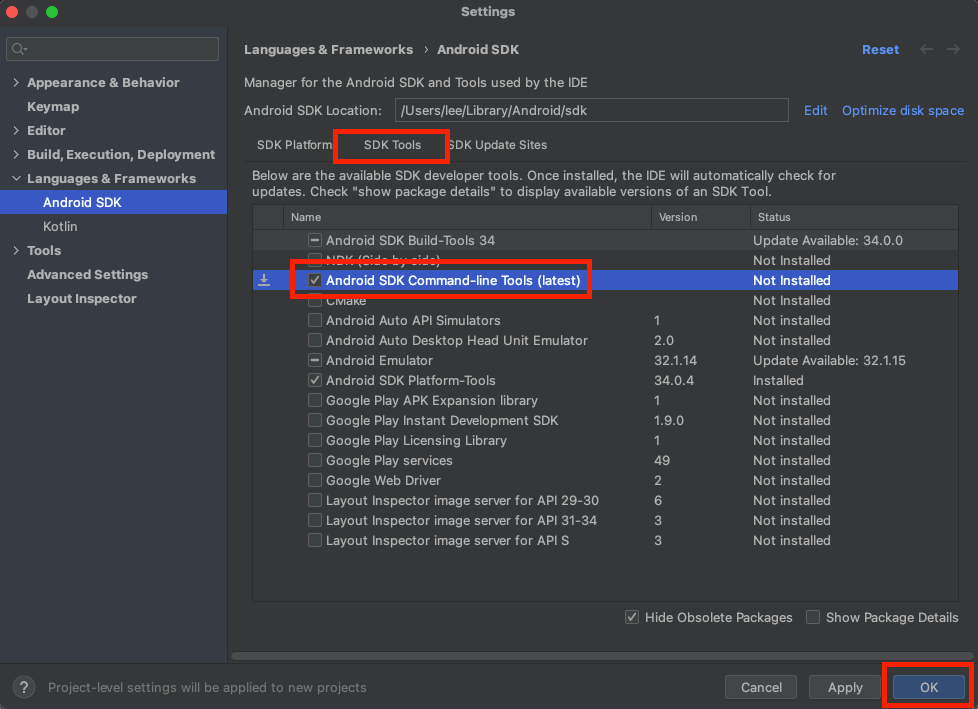Click version 1.9.0 of Instant Development SDK
The height and width of the screenshot is (709, 978).
[669, 420]
